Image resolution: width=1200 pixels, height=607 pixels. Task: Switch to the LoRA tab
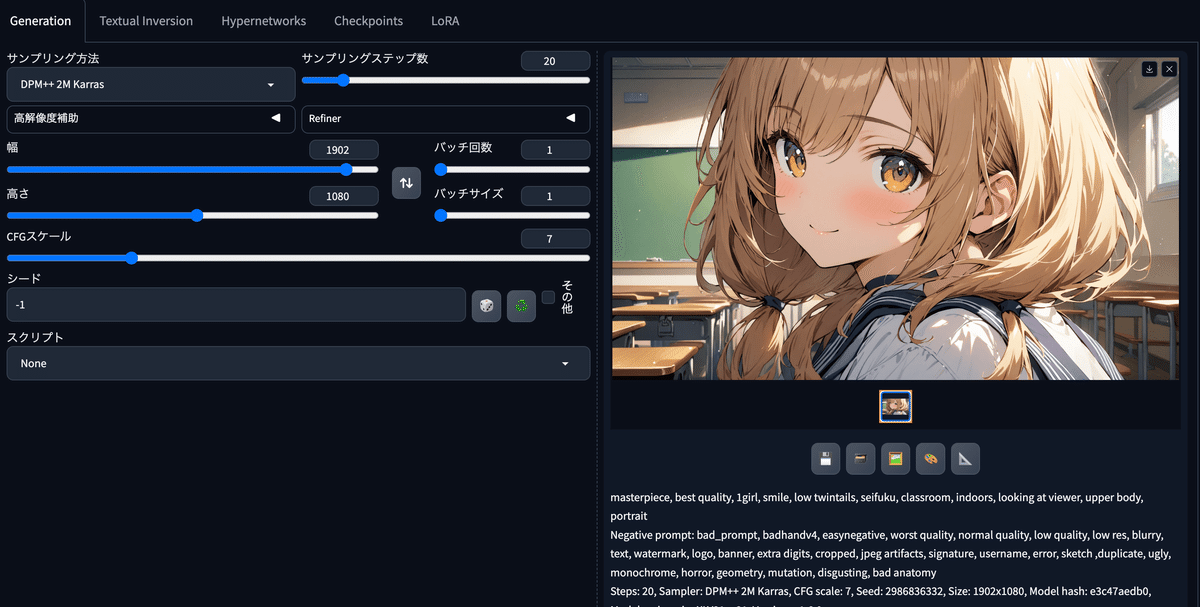click(445, 20)
